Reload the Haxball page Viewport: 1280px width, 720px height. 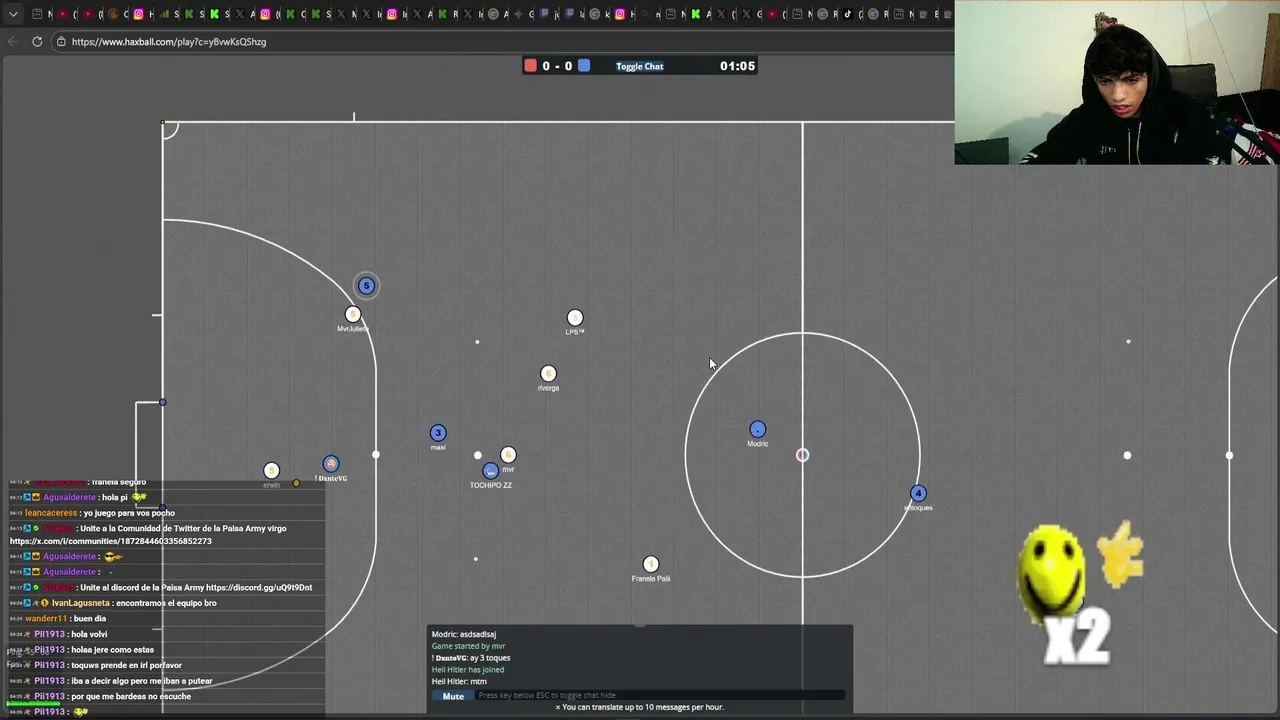coord(37,42)
